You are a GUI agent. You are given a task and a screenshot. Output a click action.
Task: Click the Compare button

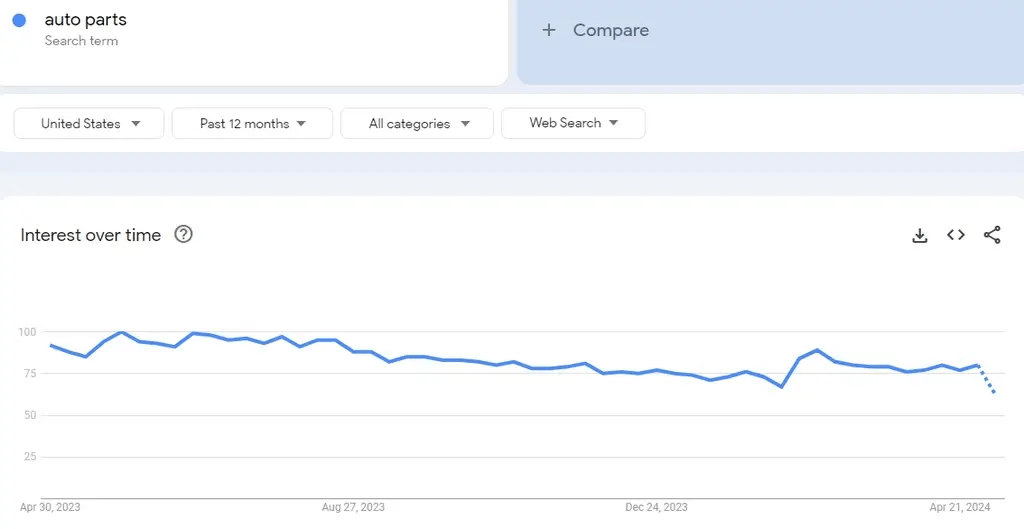(610, 30)
